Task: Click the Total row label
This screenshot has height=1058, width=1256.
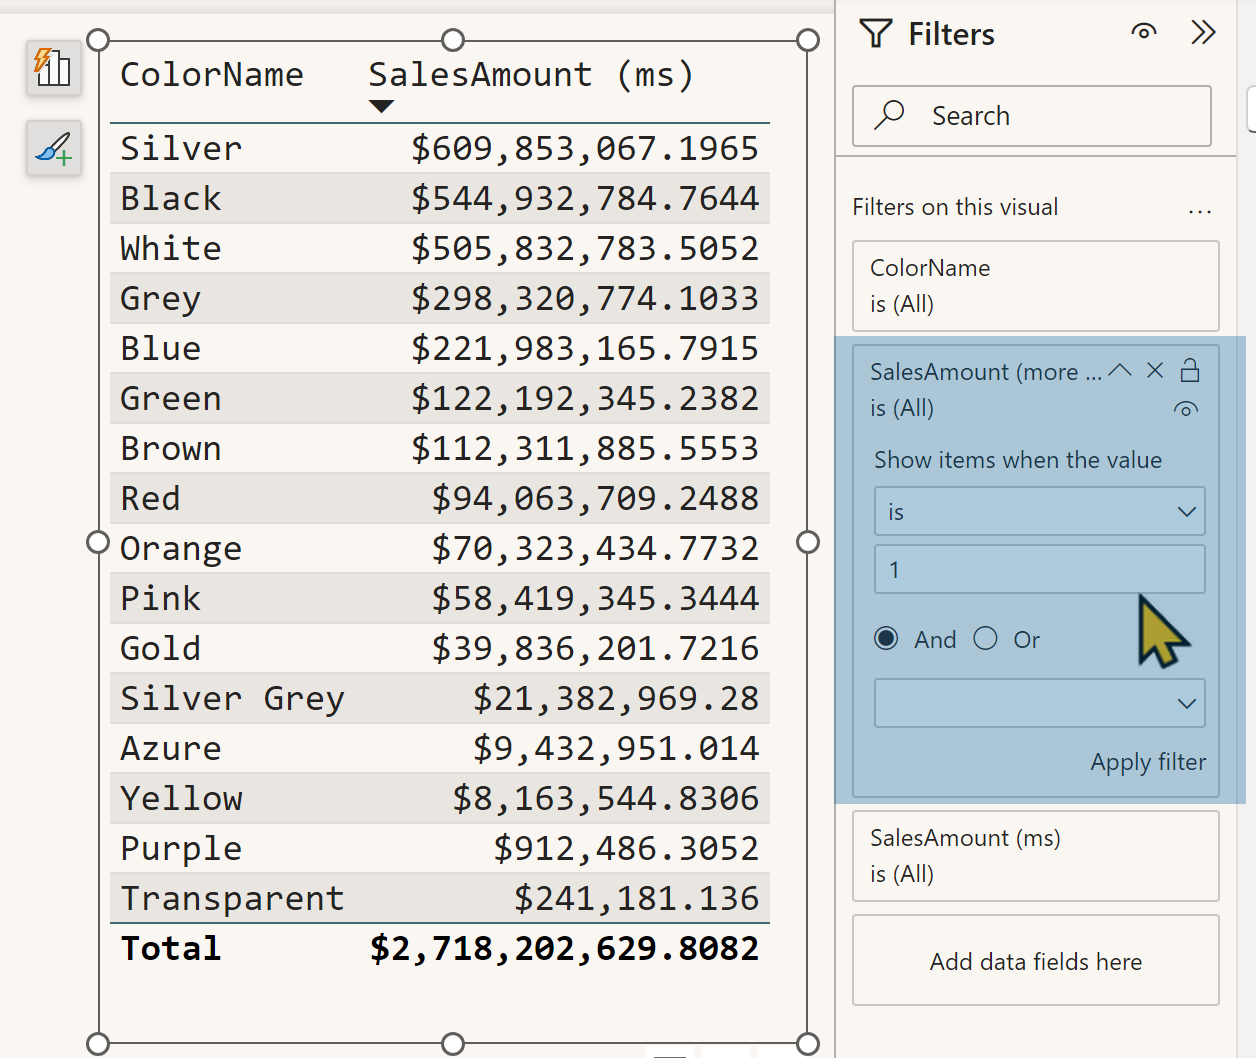Action: pos(171,948)
